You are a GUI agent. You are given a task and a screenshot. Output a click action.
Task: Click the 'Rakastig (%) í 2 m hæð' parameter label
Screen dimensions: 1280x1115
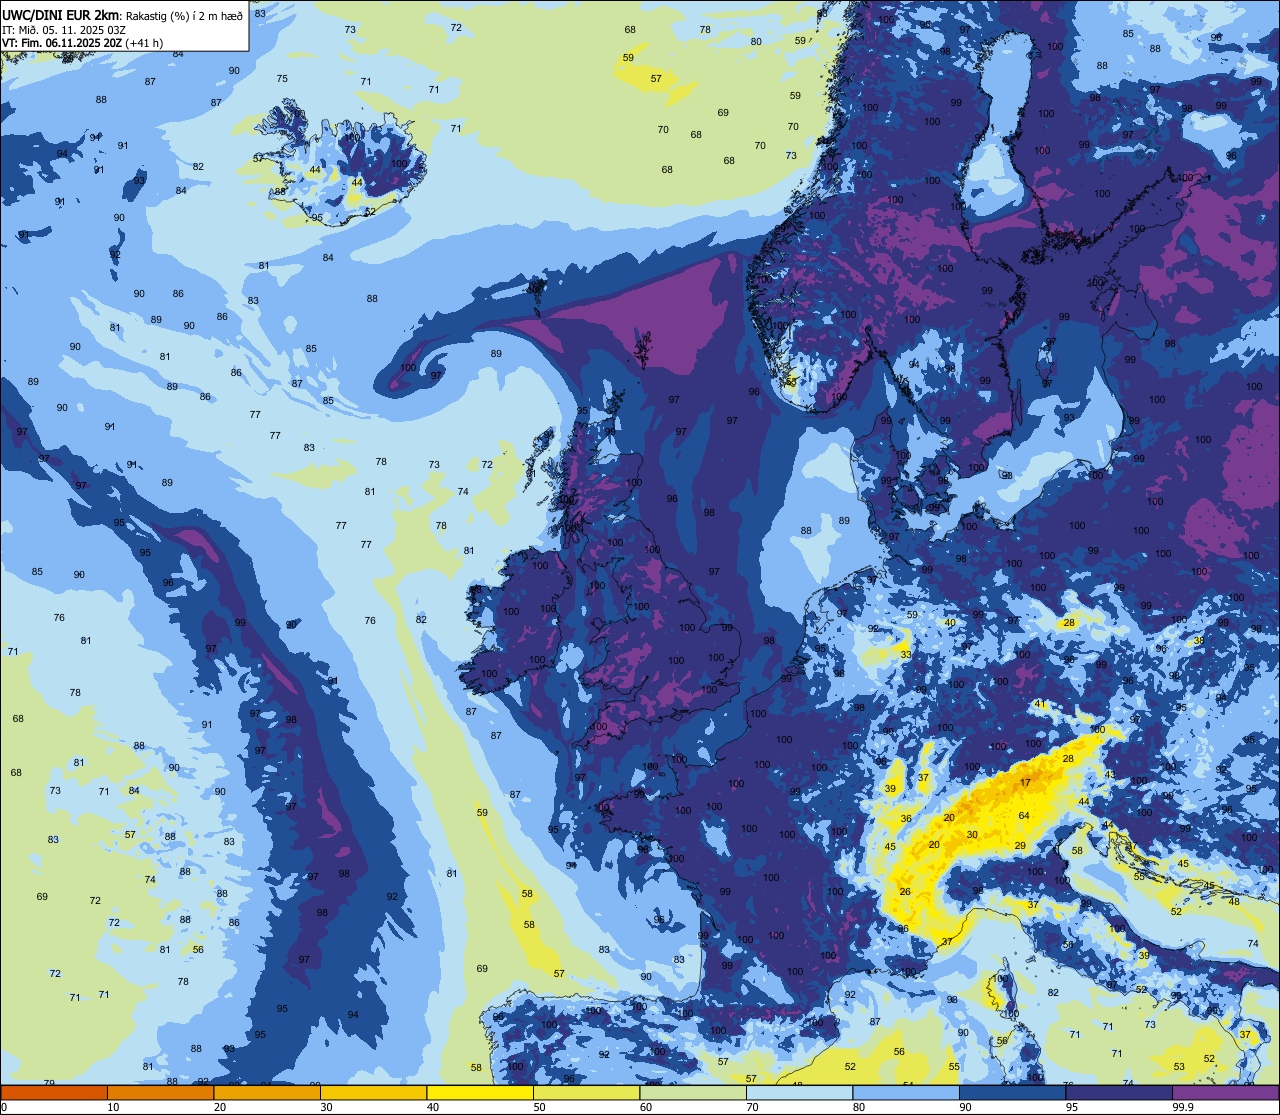(x=184, y=15)
